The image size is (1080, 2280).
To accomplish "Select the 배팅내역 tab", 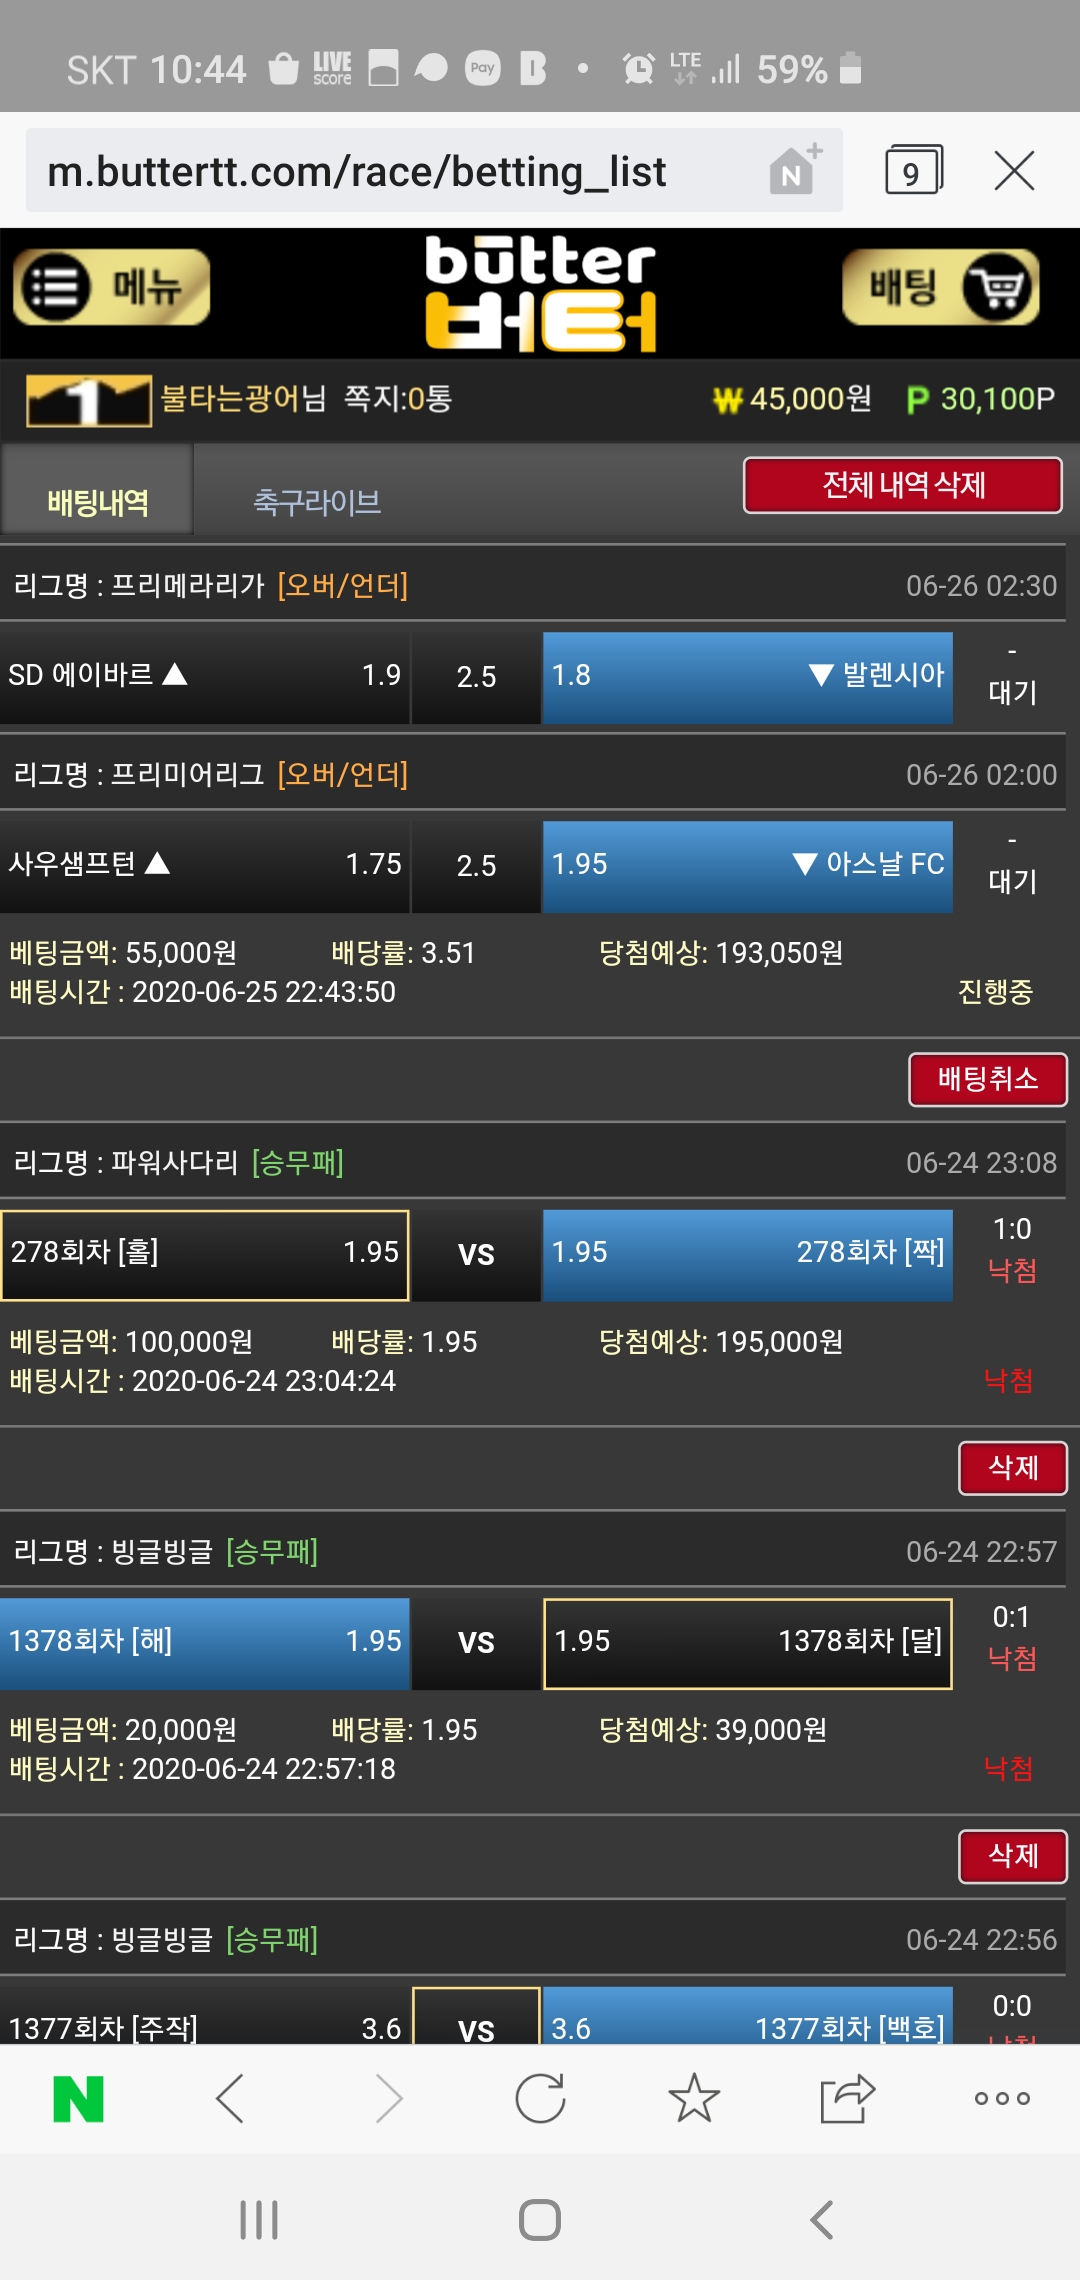I will pyautogui.click(x=98, y=501).
